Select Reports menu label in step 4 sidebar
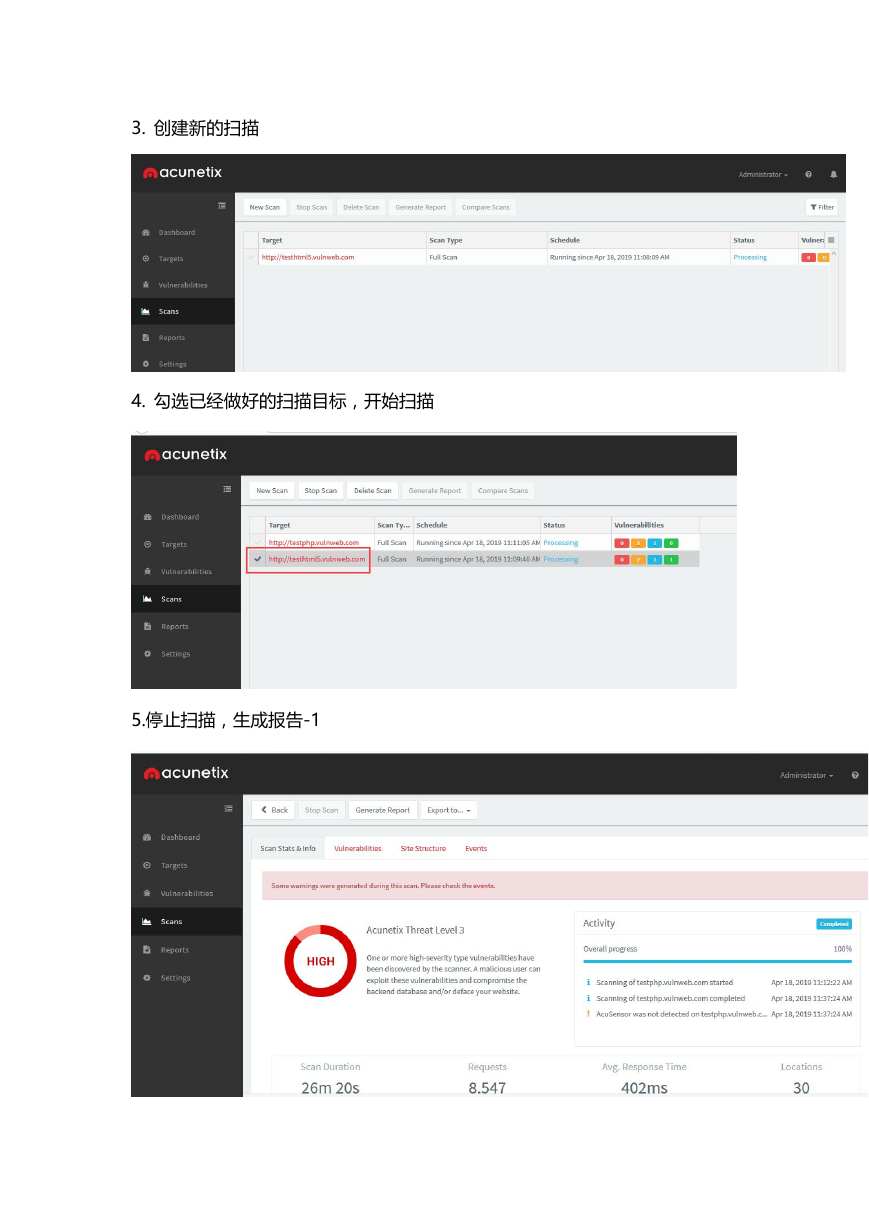869x1228 pixels. [175, 627]
